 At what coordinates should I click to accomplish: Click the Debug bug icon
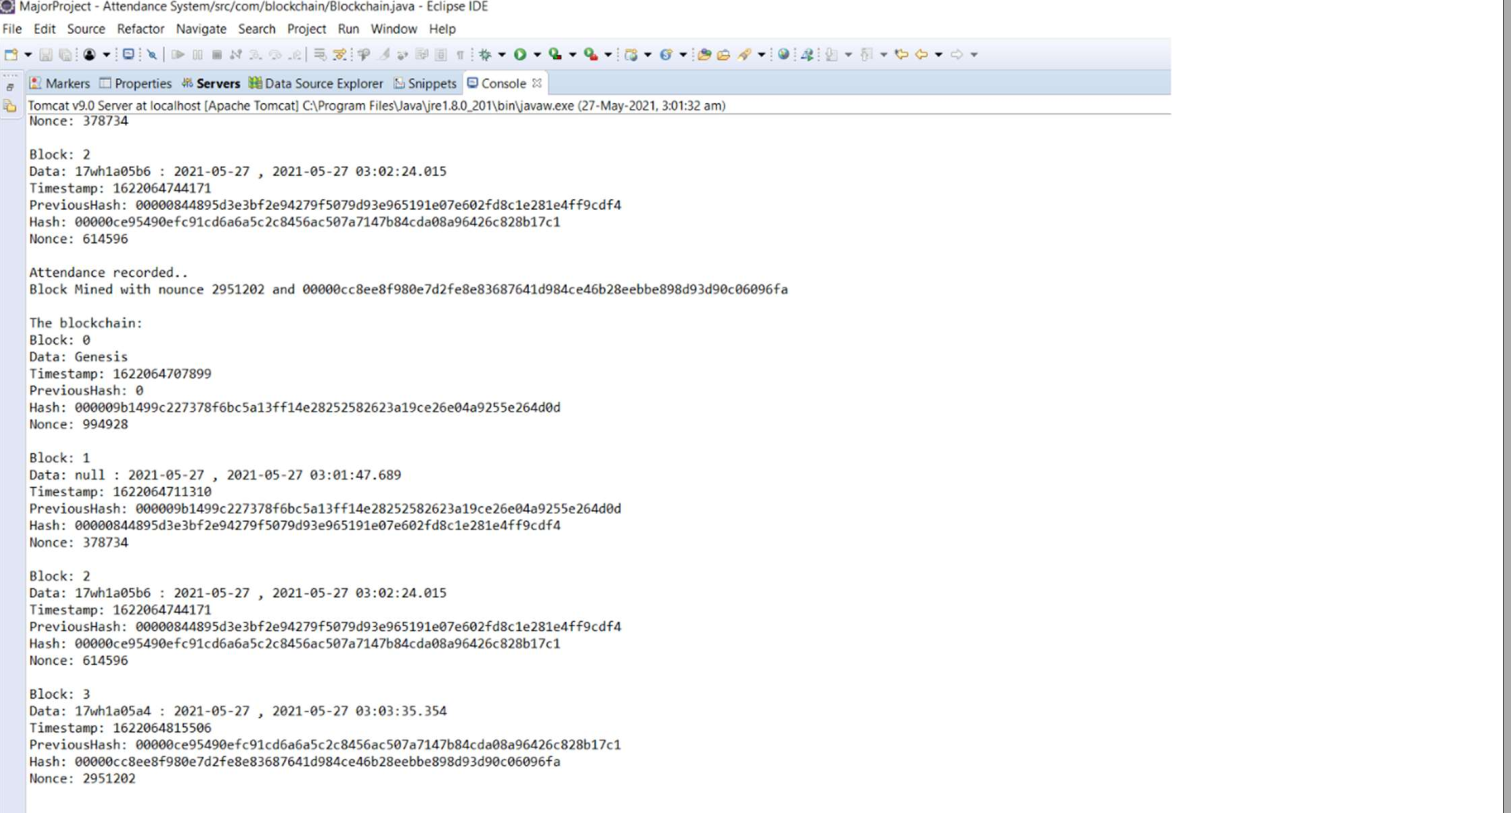485,54
